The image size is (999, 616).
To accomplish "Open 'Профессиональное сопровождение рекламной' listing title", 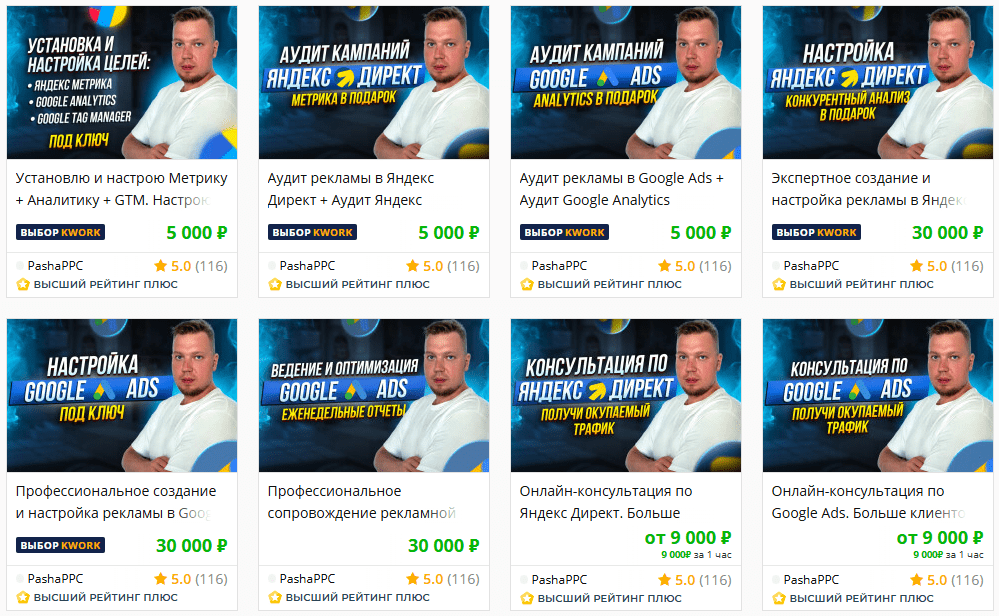I will 362,502.
